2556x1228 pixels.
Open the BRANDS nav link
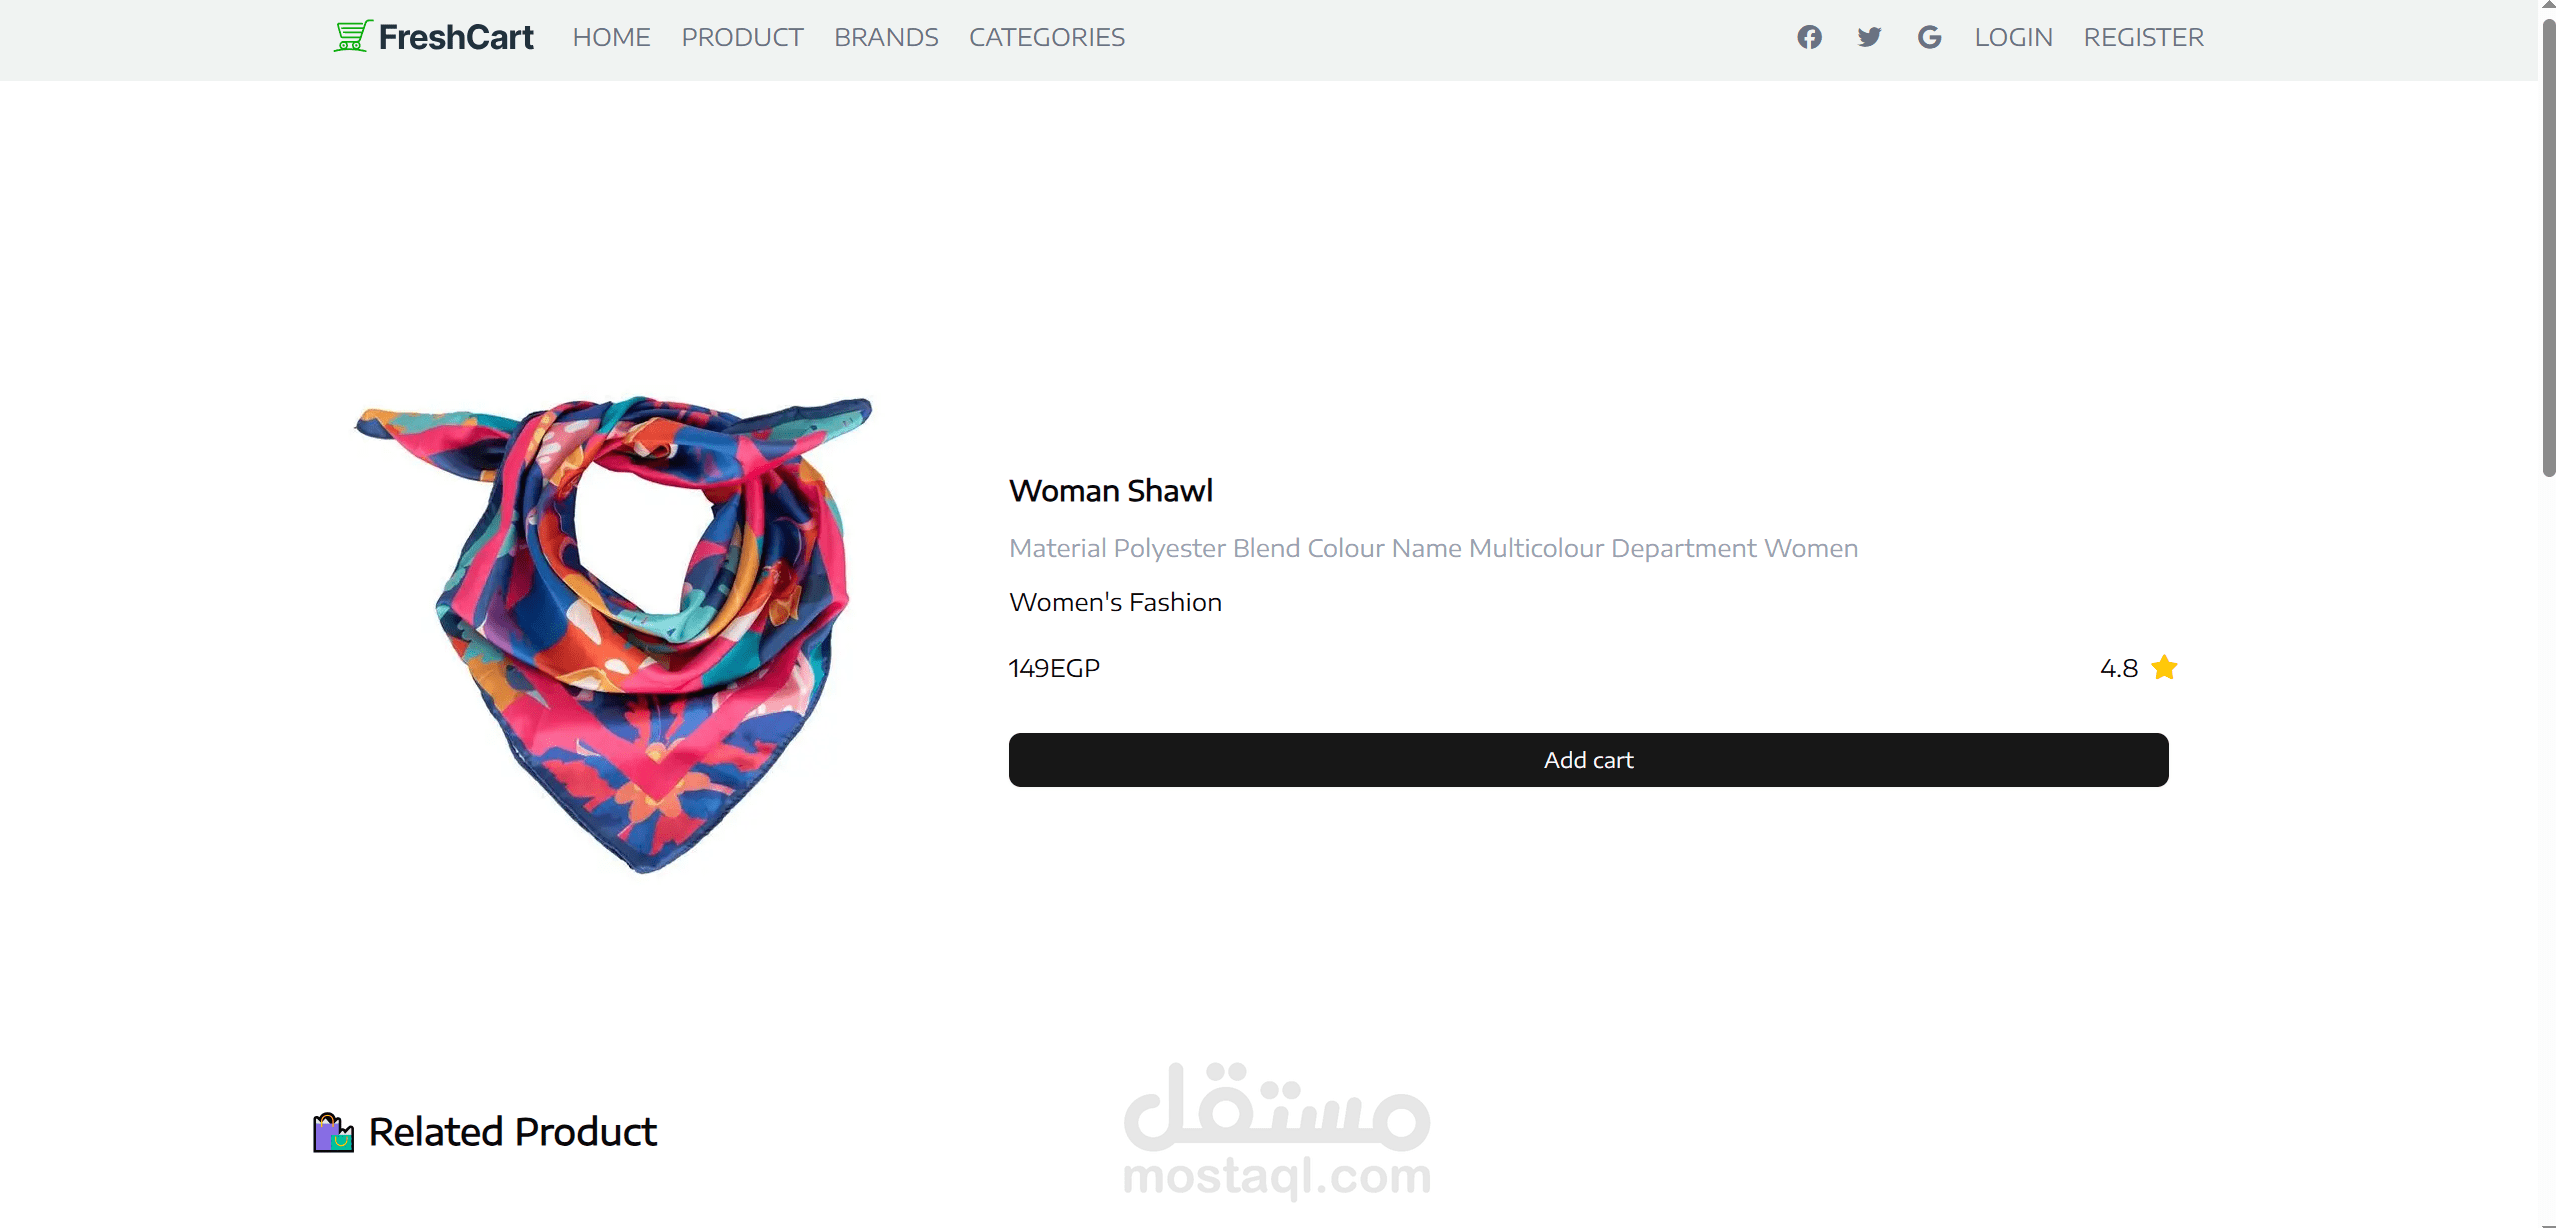[886, 37]
